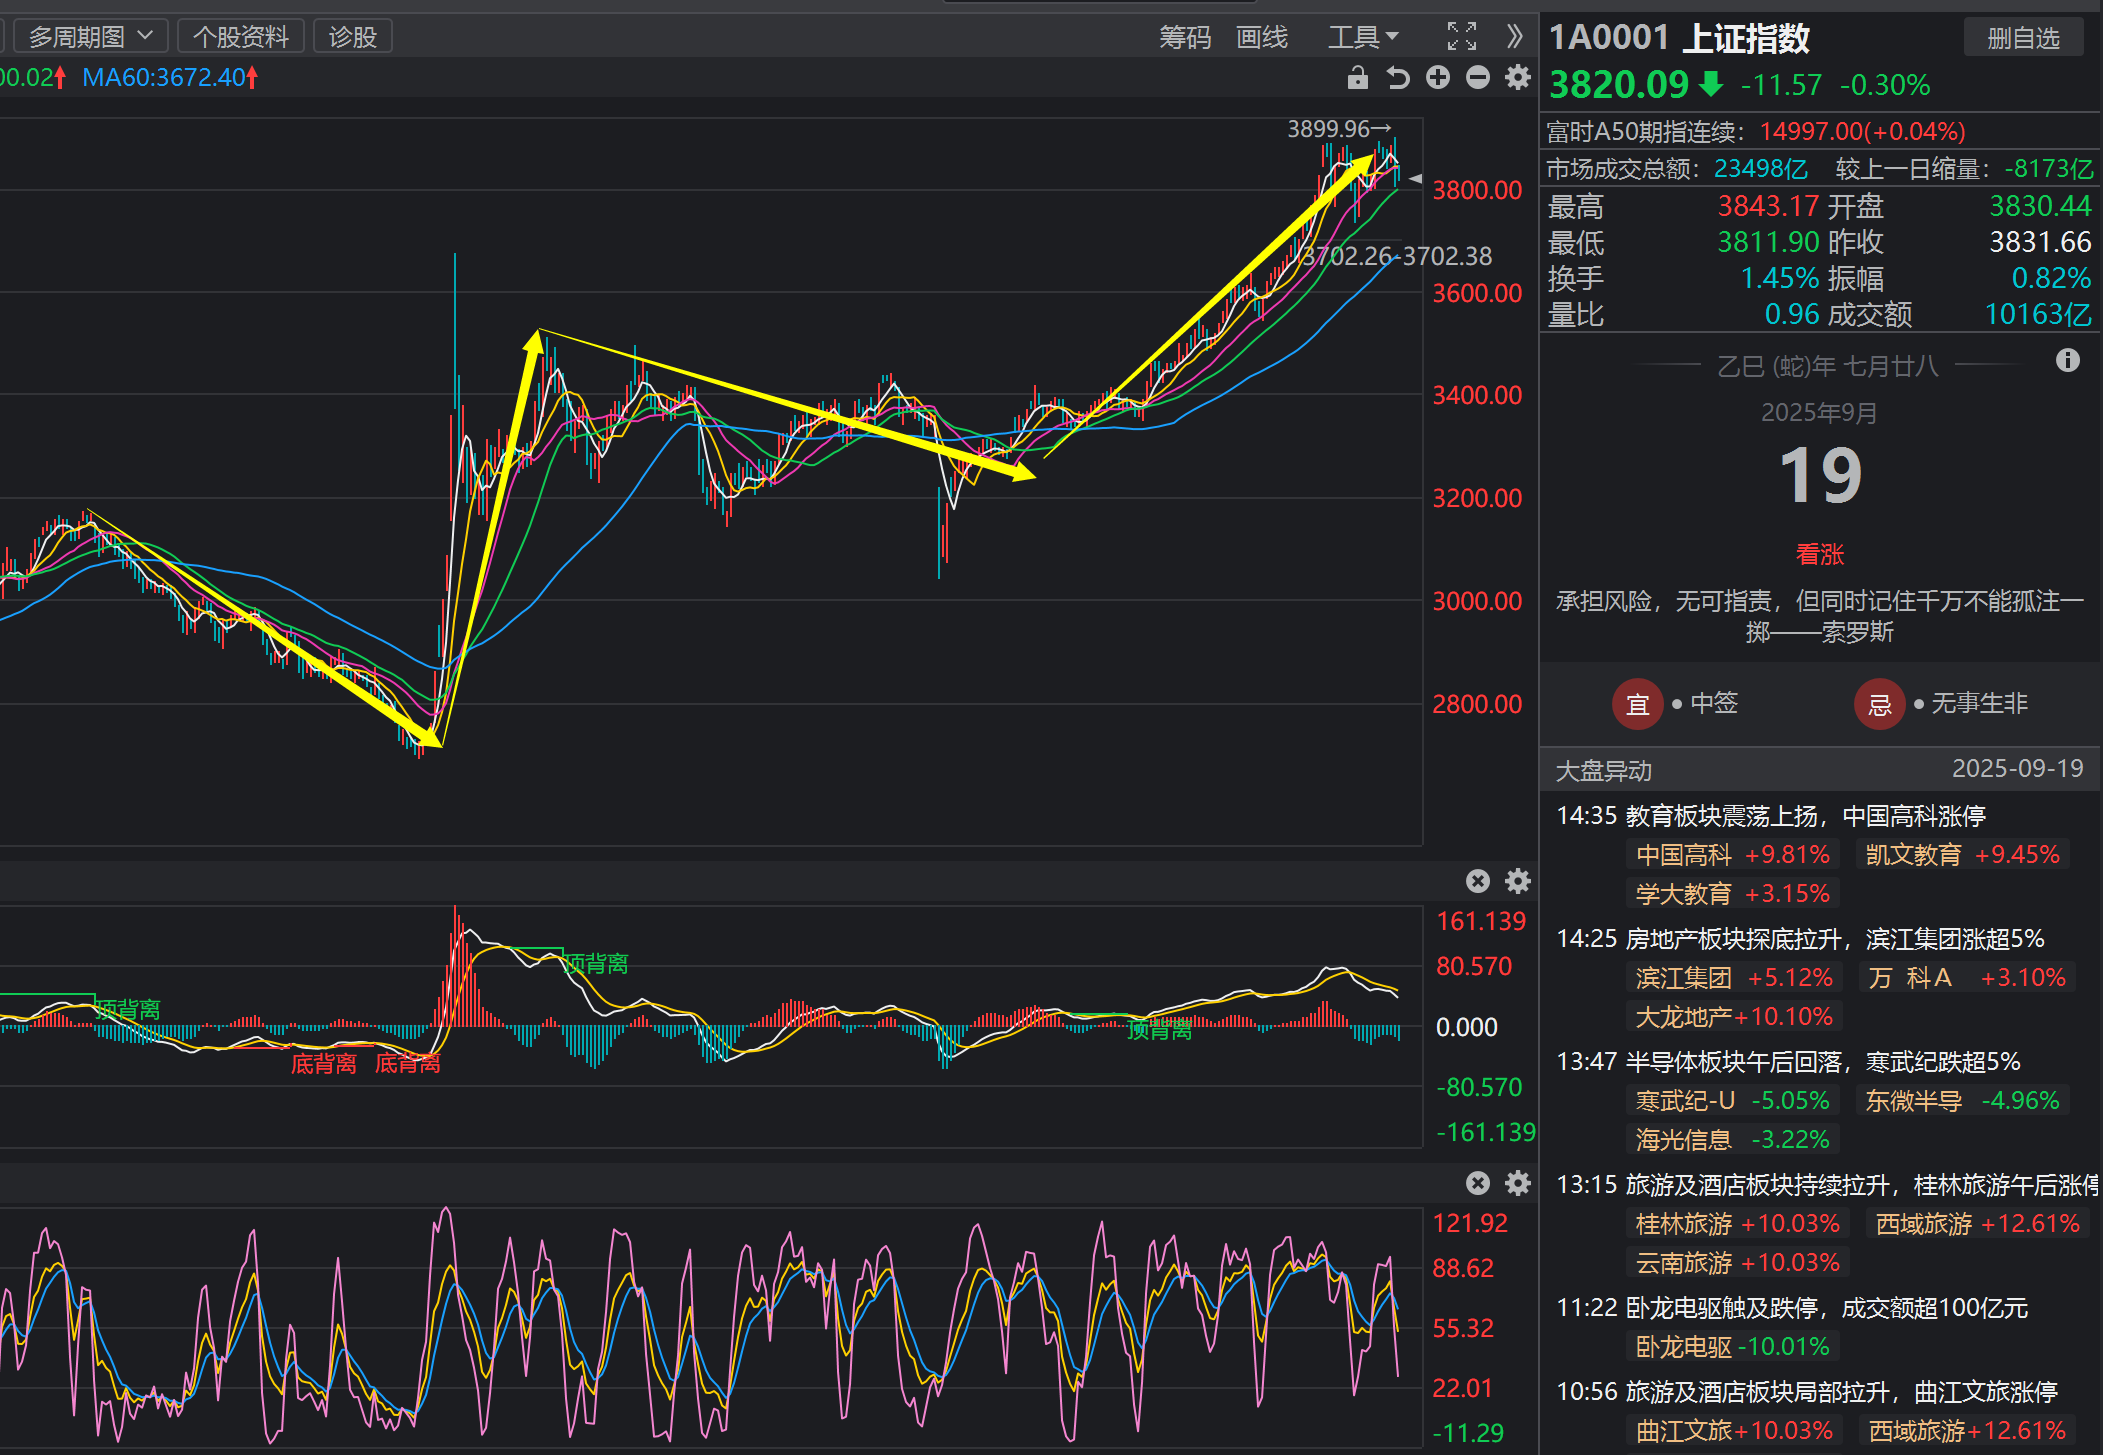Open the 多周期图 dropdown
Screen dimensions: 2103x1455
pos(90,37)
